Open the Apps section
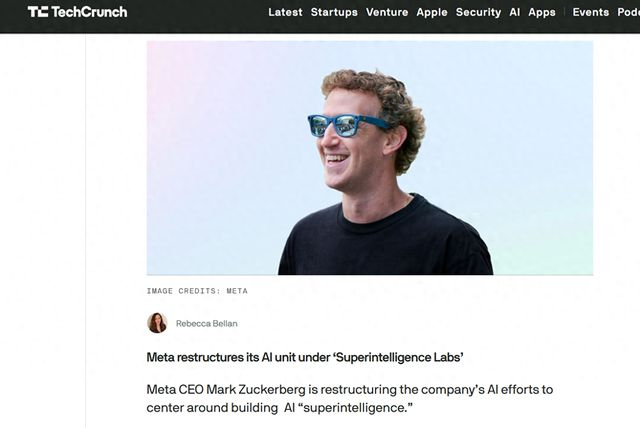Viewport: 640px width, 428px height. pyautogui.click(x=542, y=12)
